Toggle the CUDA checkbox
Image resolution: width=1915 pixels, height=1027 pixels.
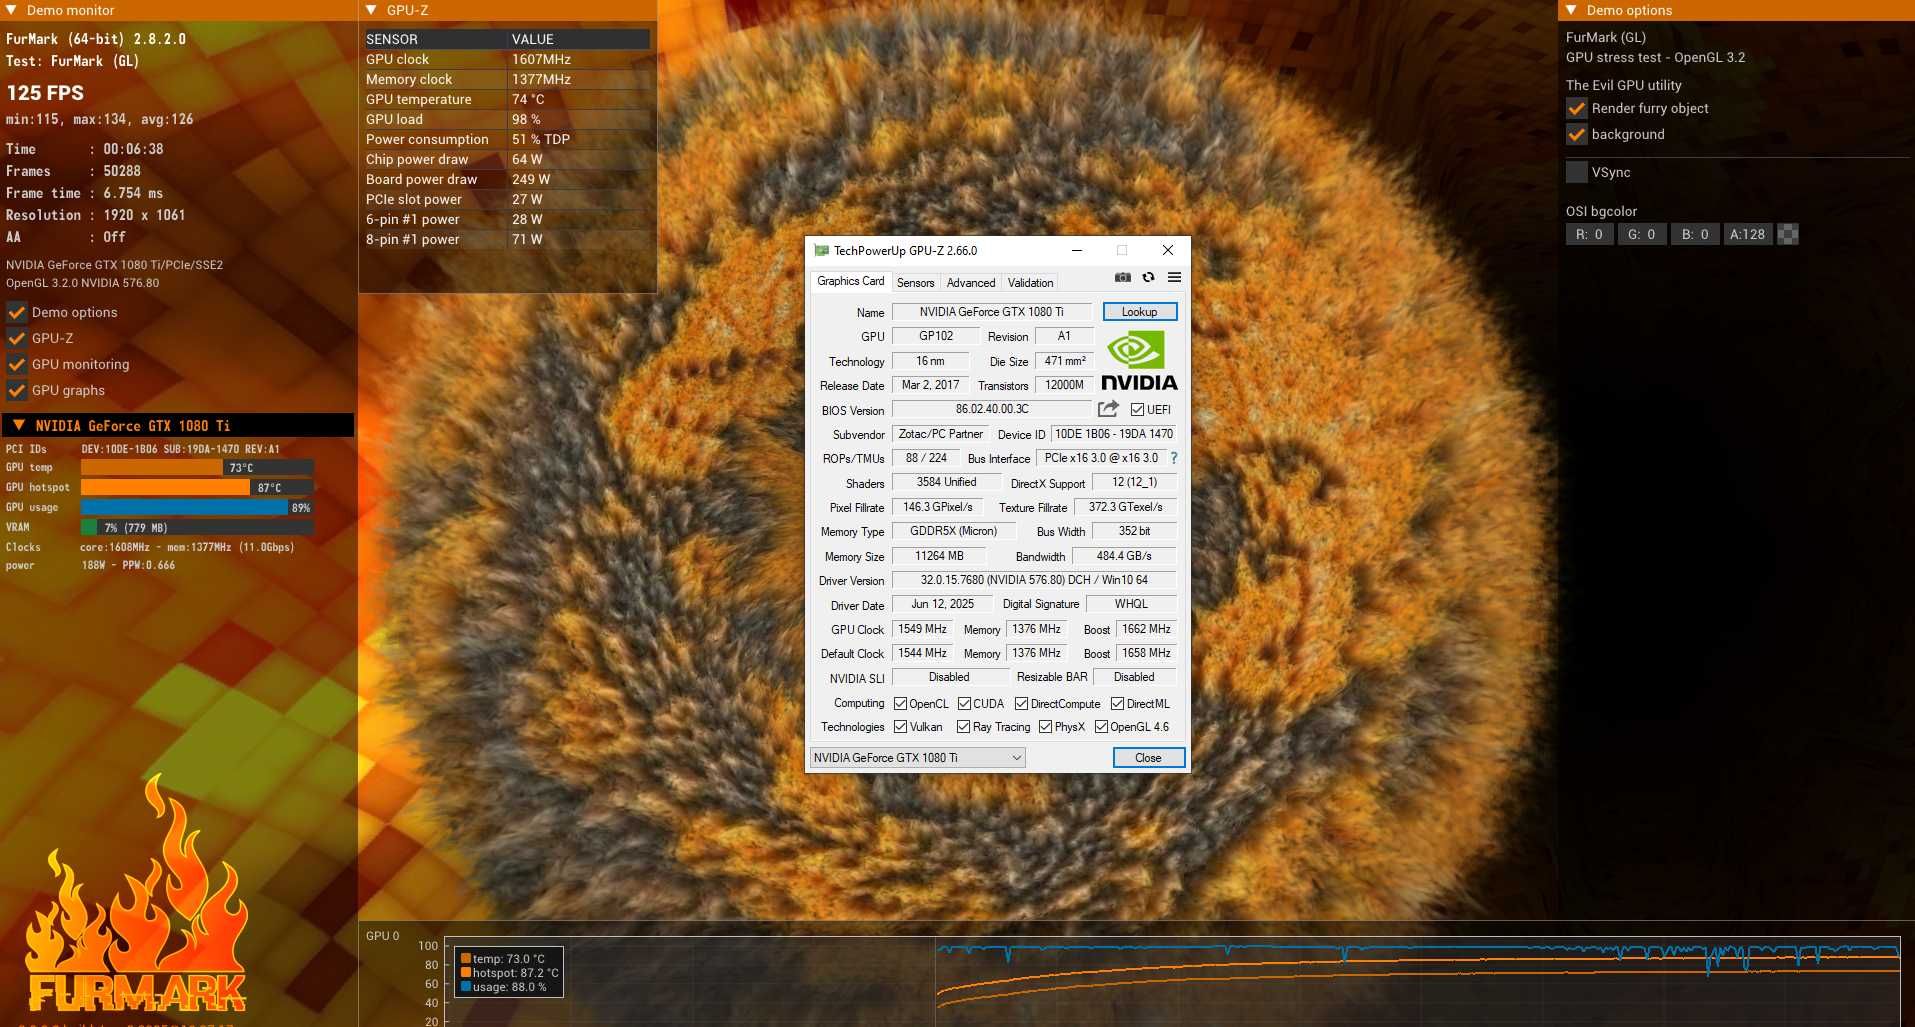pos(964,704)
